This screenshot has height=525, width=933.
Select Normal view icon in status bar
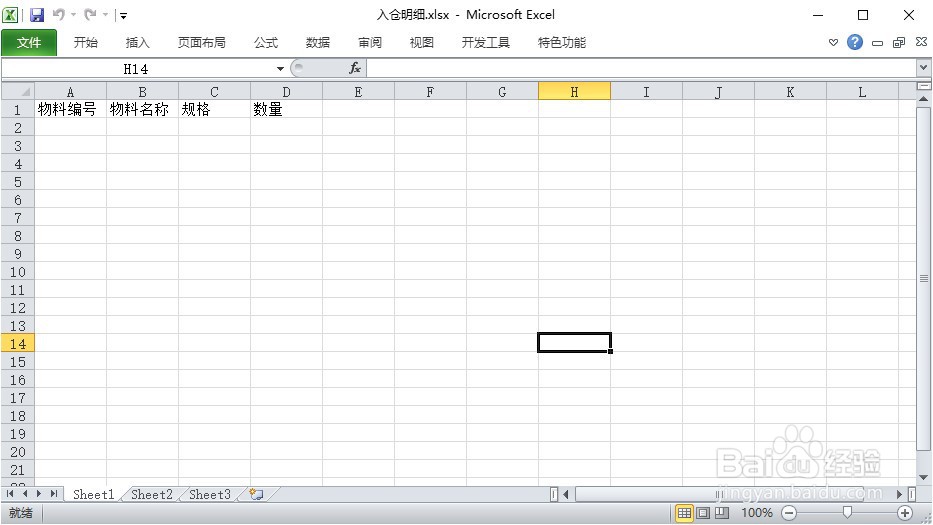point(684,512)
